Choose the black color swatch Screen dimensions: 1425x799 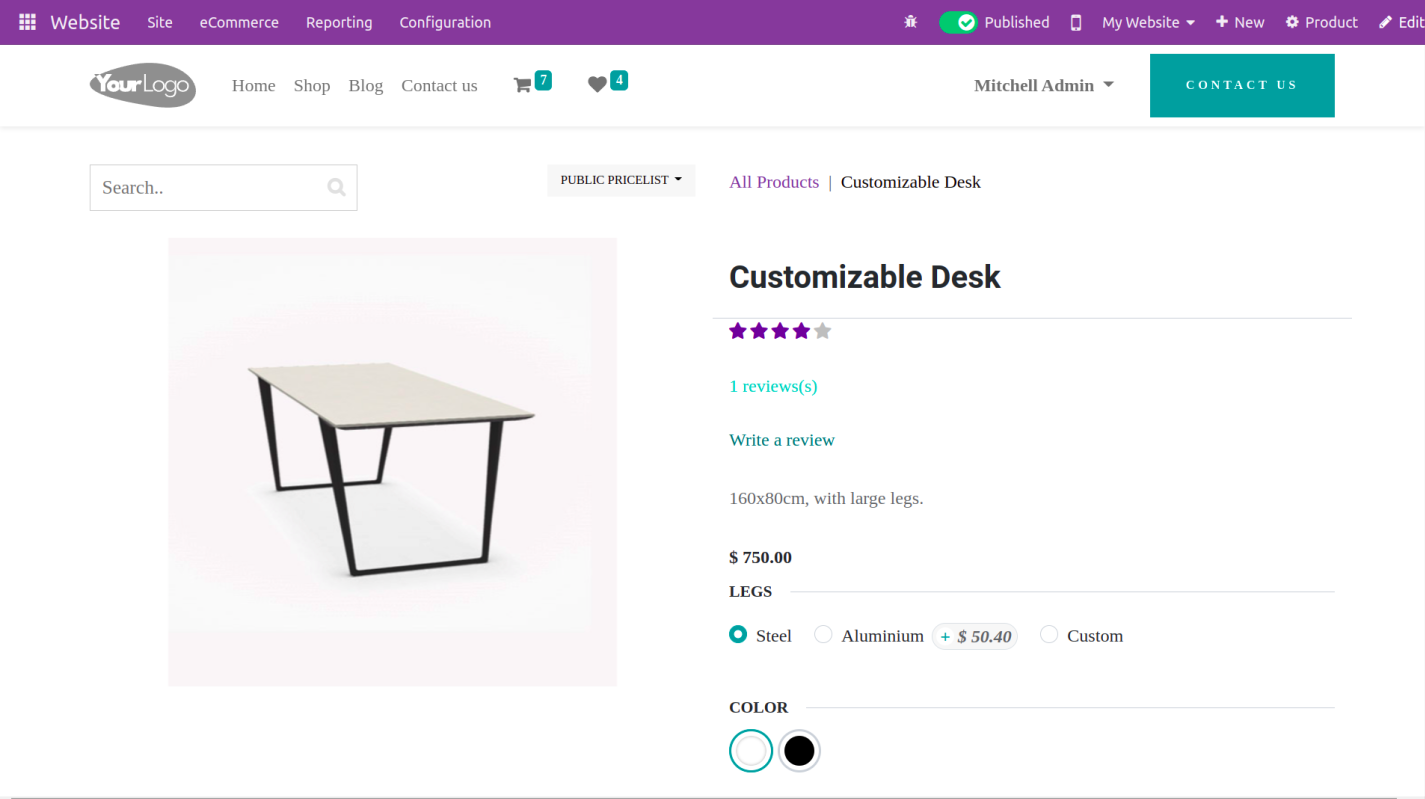799,751
